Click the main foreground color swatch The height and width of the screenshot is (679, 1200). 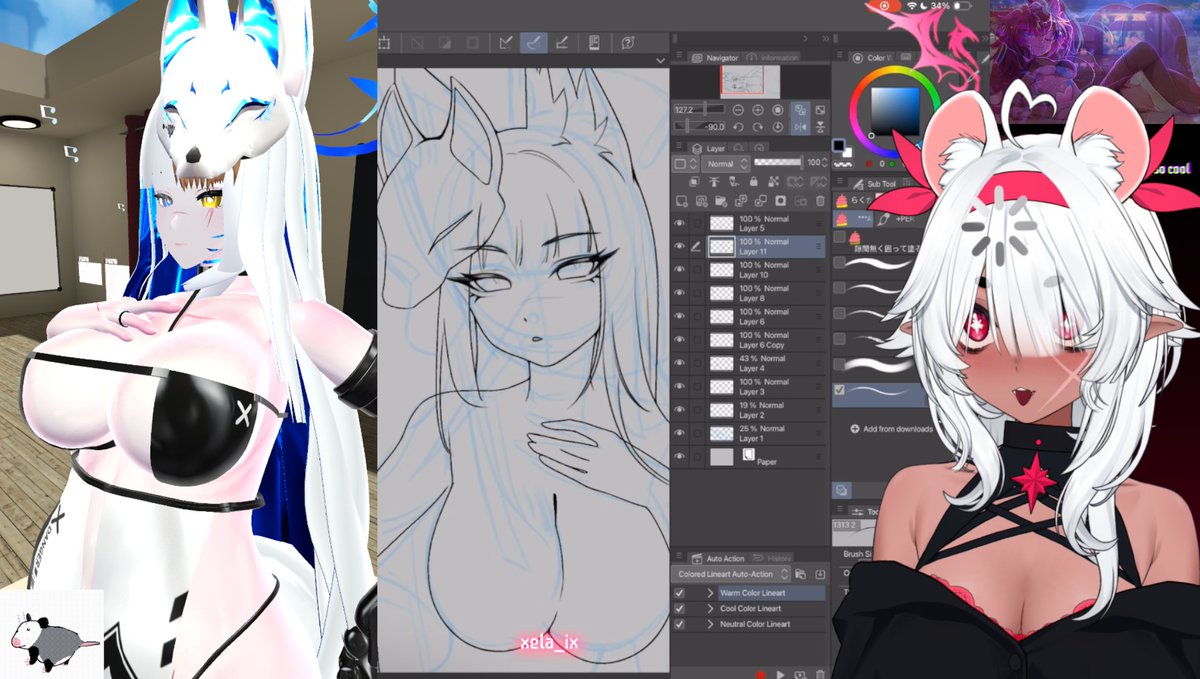(839, 144)
